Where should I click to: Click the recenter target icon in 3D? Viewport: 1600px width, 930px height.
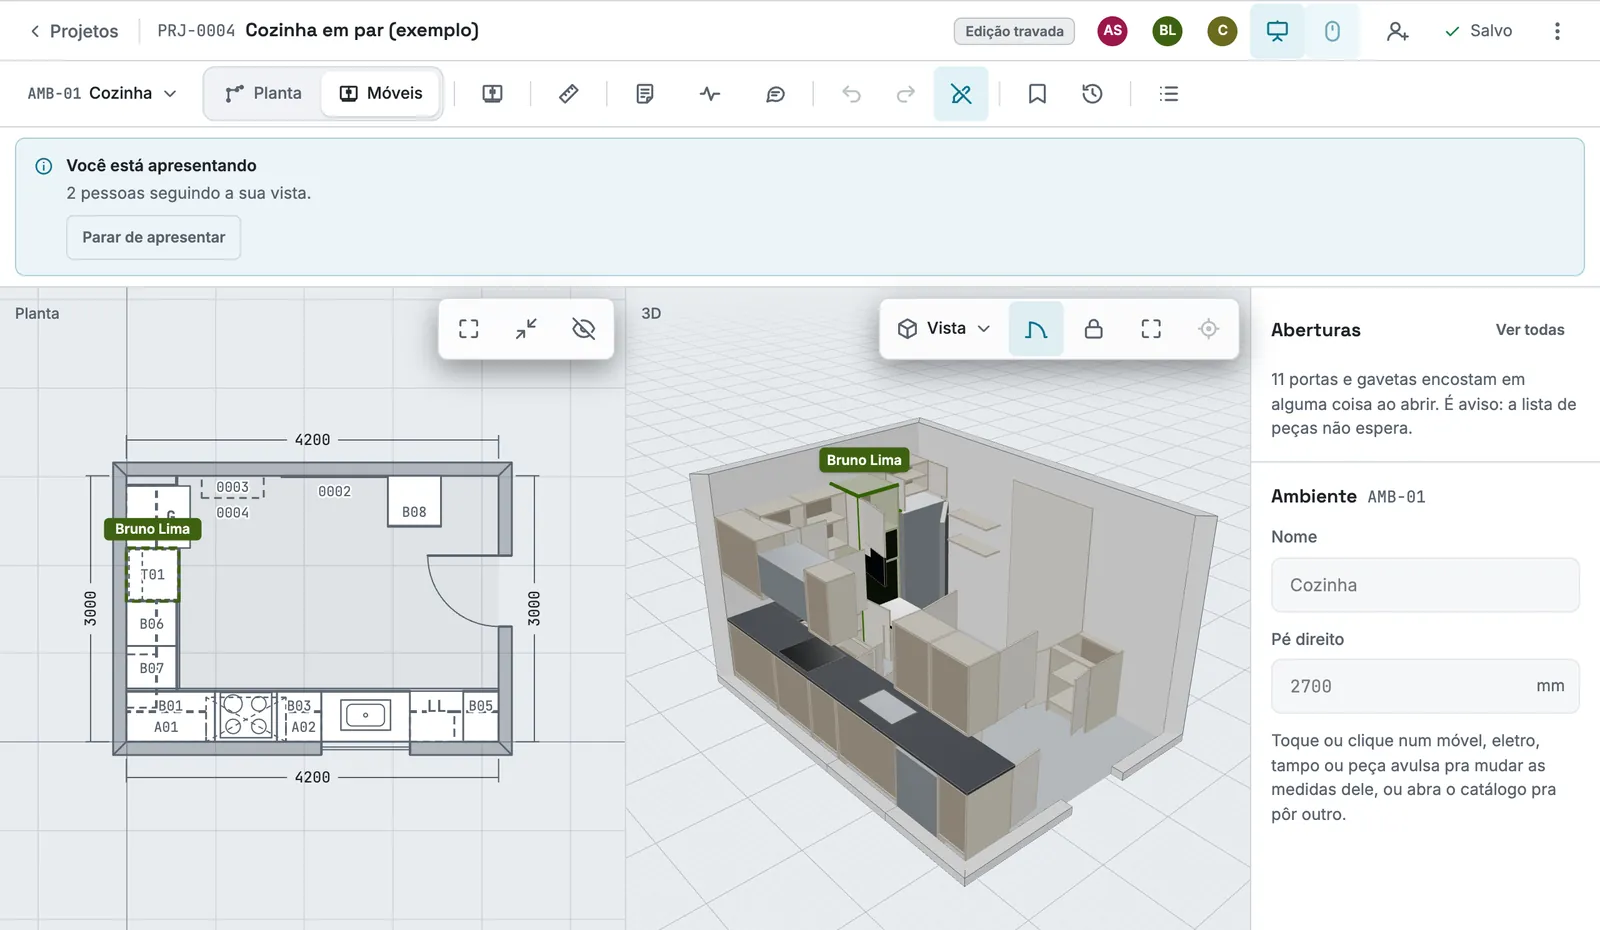[x=1209, y=329]
